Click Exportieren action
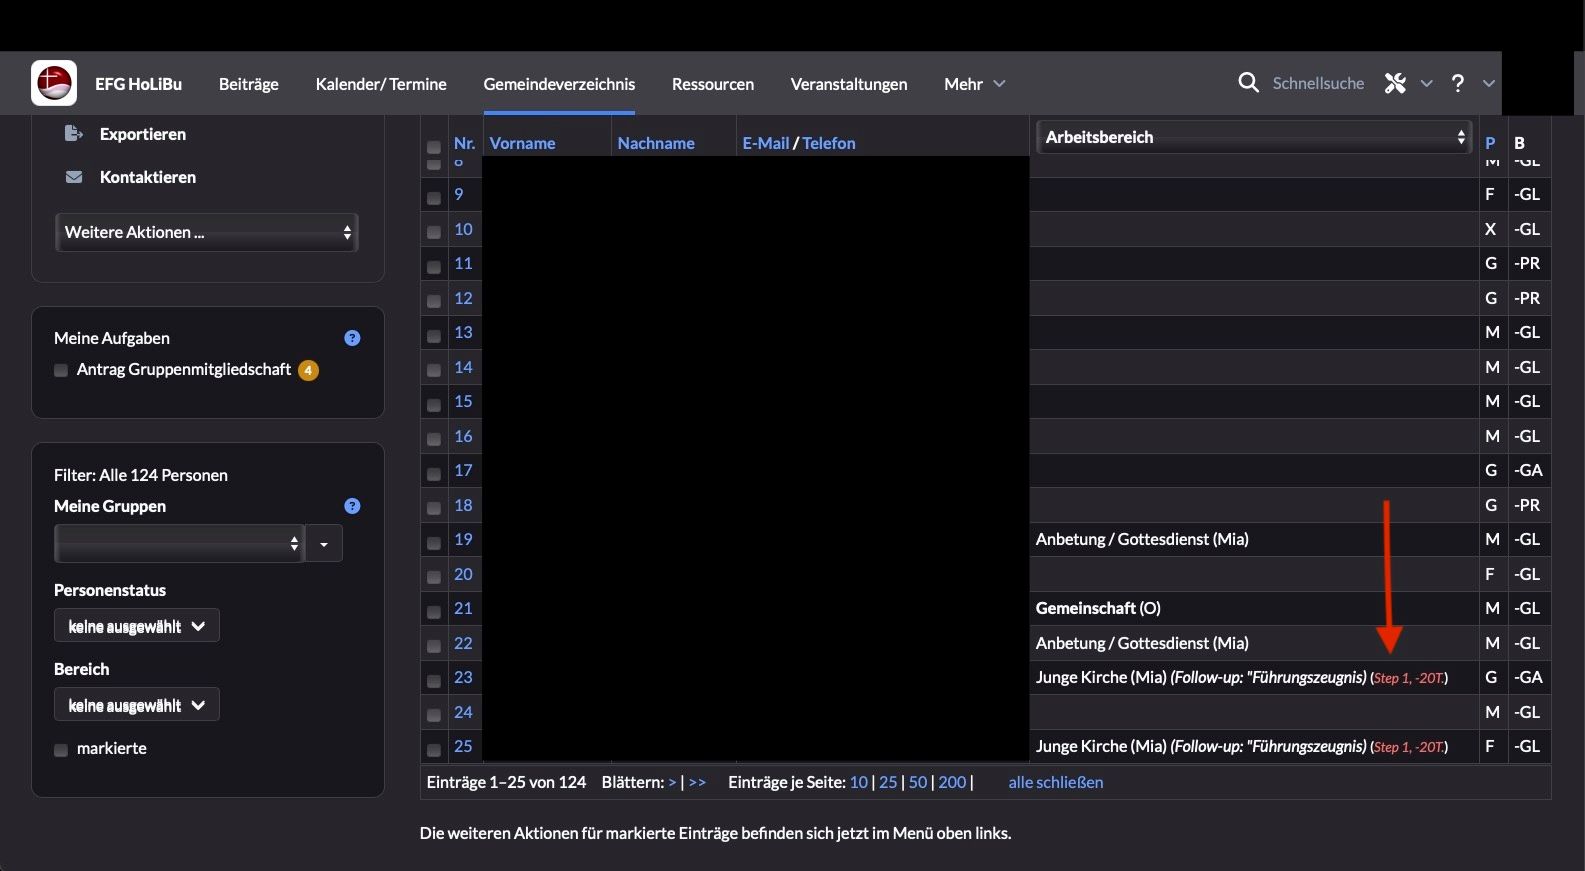 coord(143,134)
